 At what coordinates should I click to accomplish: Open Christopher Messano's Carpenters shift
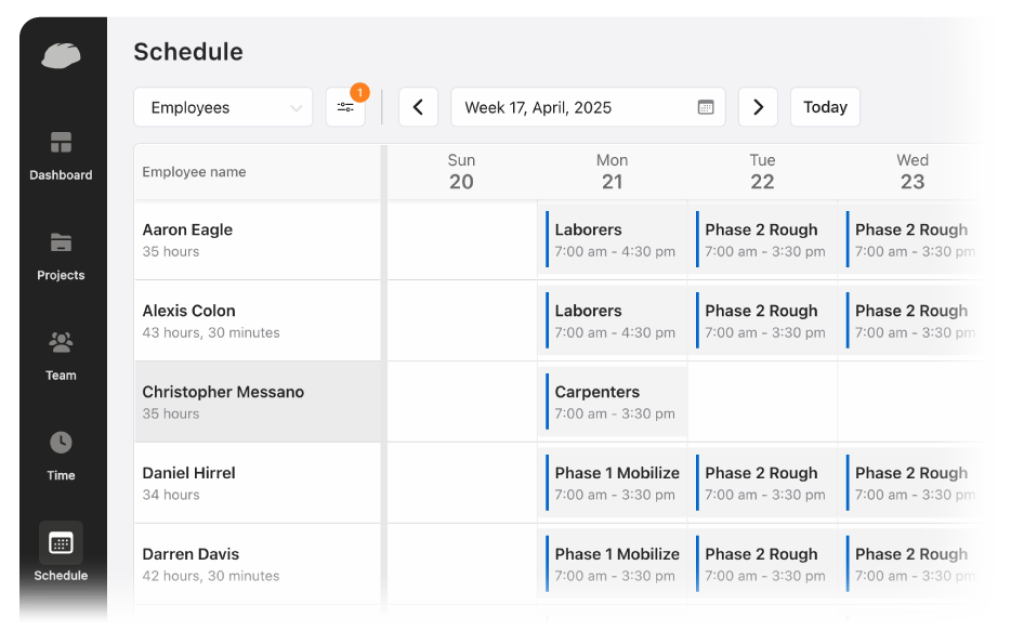612,402
